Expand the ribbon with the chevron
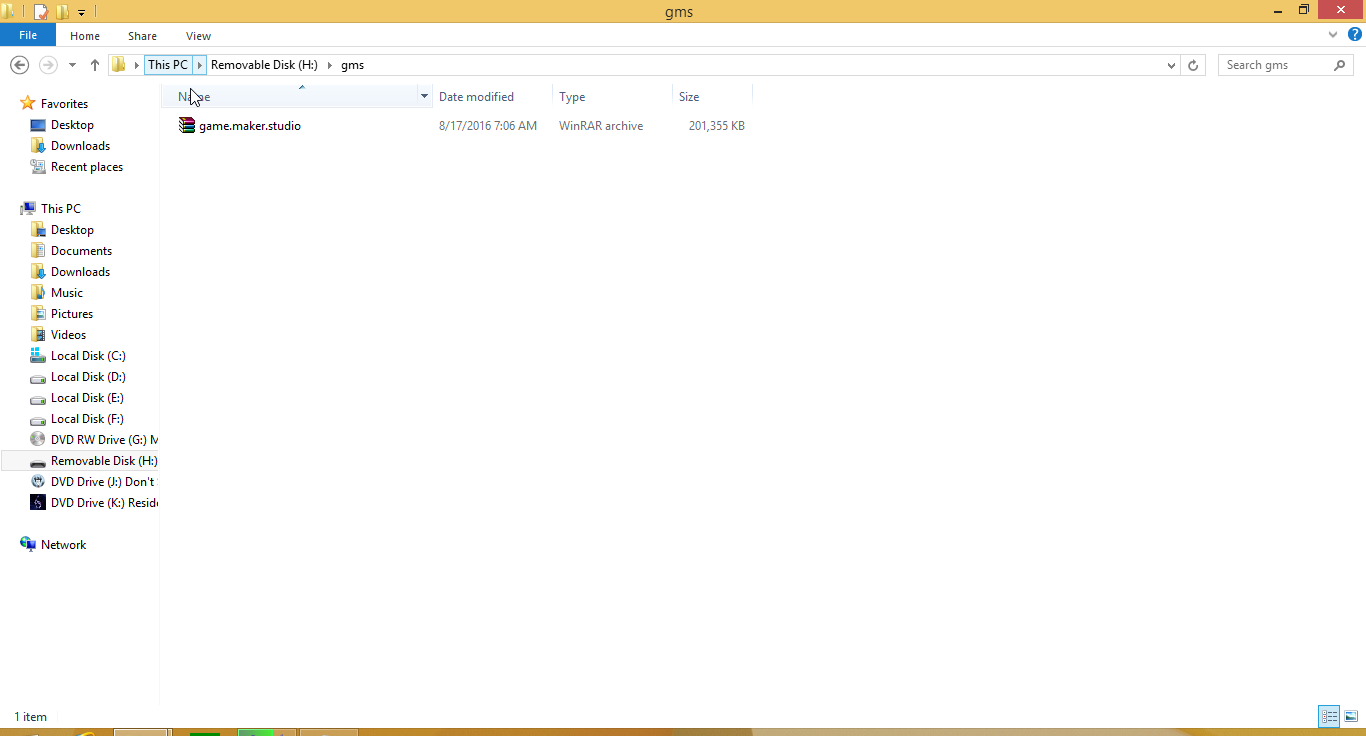The width and height of the screenshot is (1366, 736). pyautogui.click(x=1333, y=35)
